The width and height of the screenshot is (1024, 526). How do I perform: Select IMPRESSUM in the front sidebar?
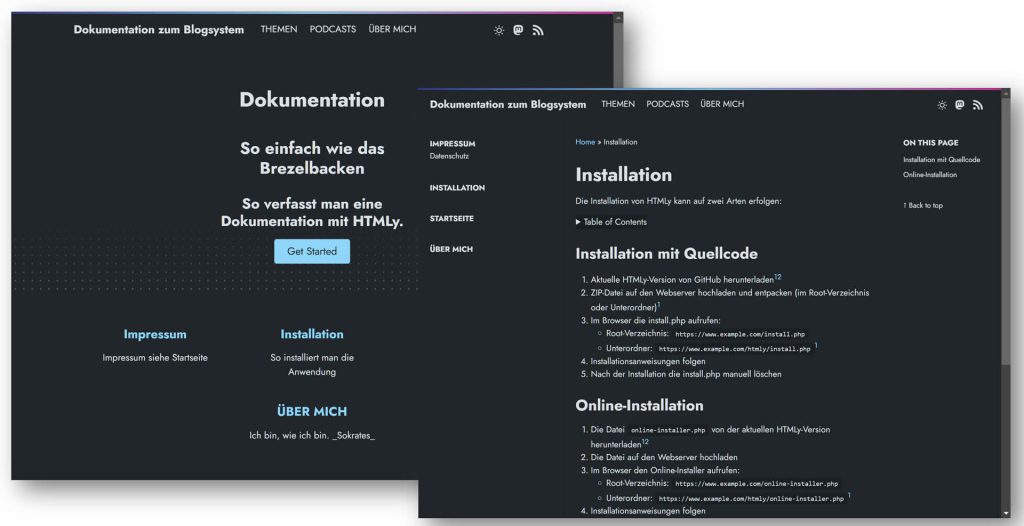coord(453,144)
